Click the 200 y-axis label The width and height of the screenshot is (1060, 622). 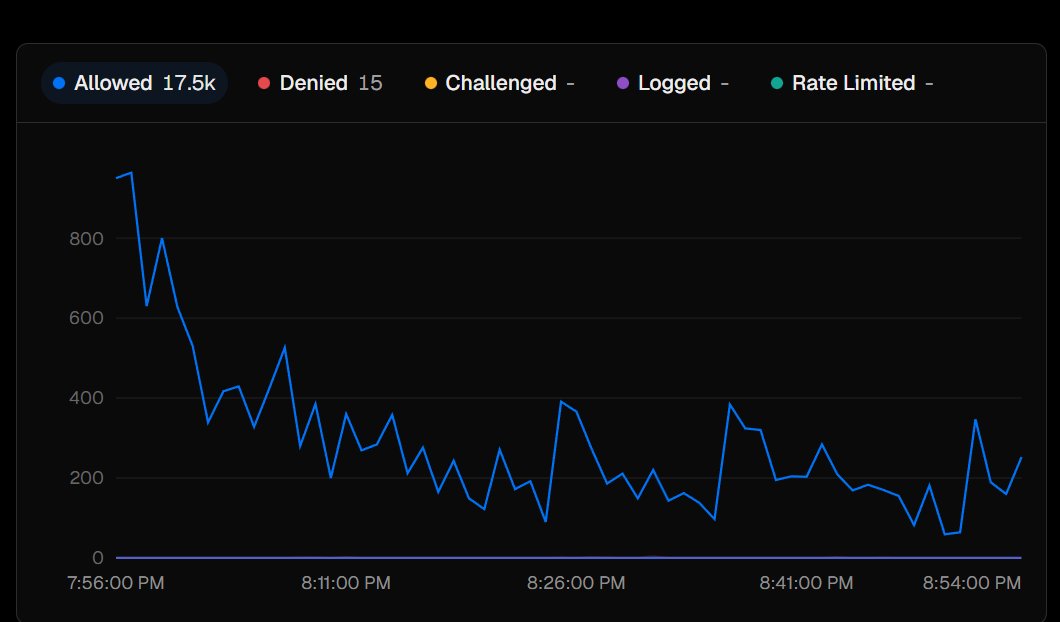tap(87, 478)
